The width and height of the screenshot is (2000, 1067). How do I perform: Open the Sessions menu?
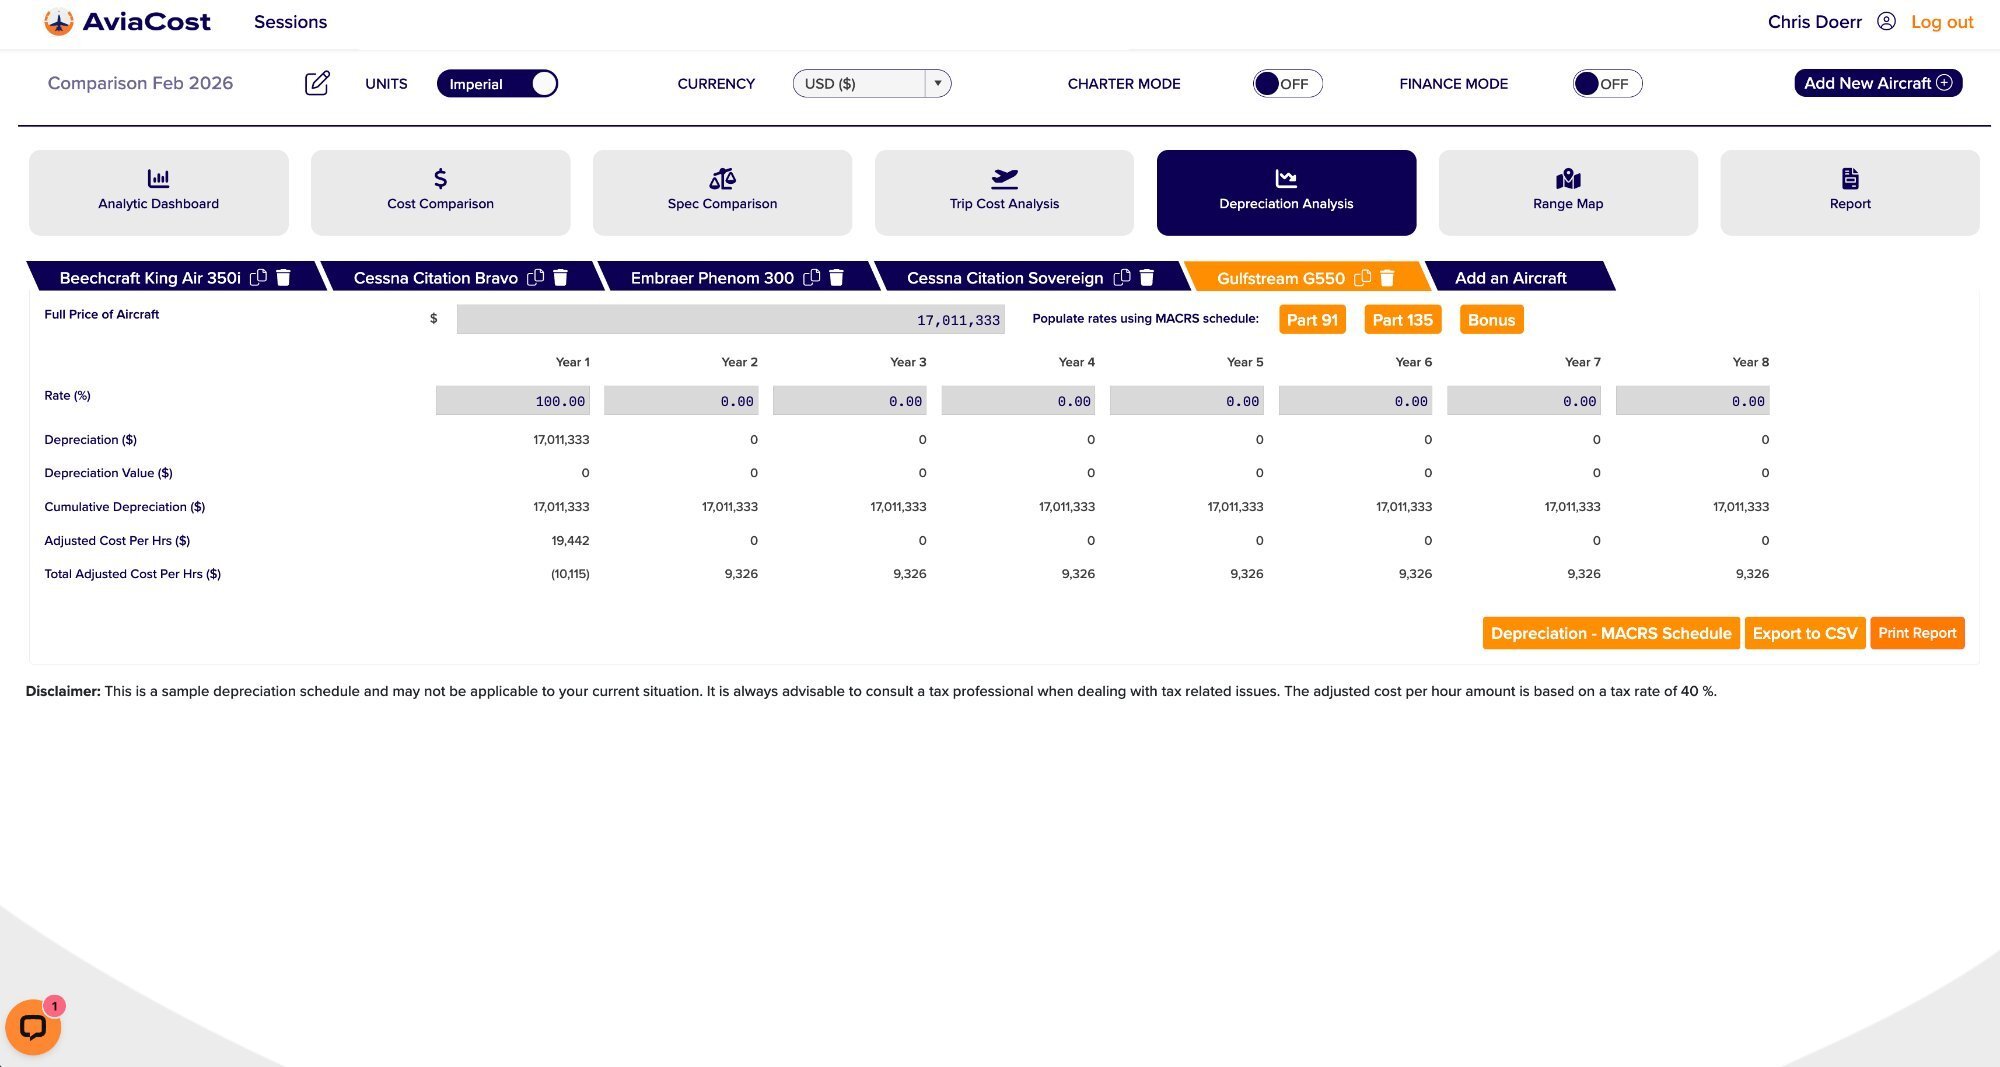point(290,22)
